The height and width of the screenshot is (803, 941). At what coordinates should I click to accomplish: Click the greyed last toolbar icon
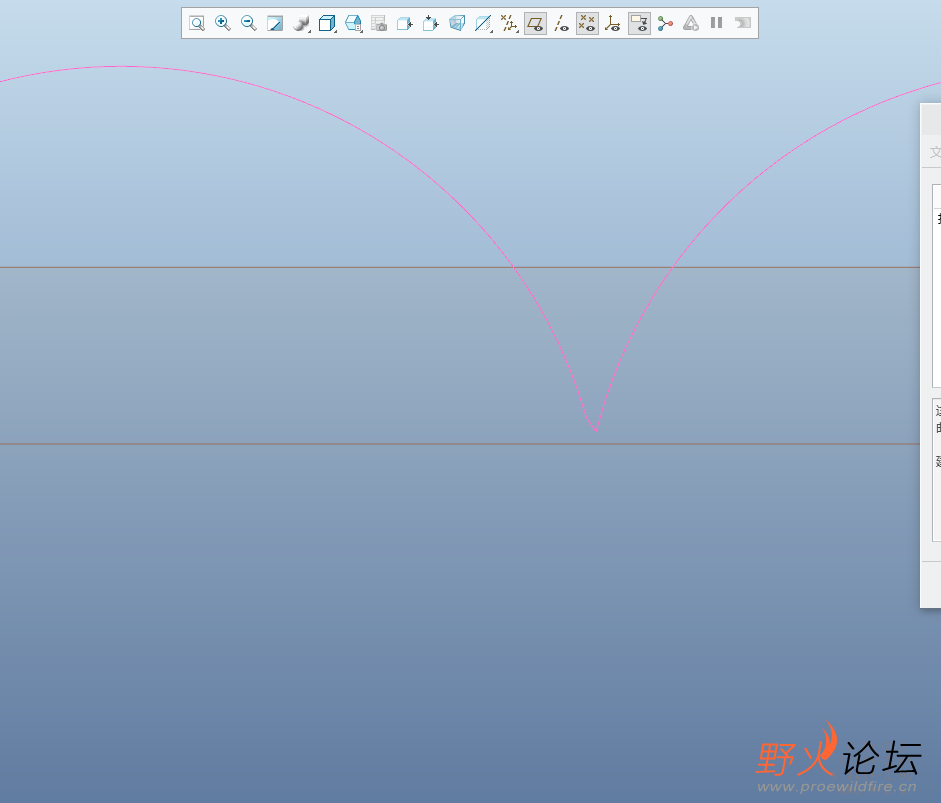743,23
